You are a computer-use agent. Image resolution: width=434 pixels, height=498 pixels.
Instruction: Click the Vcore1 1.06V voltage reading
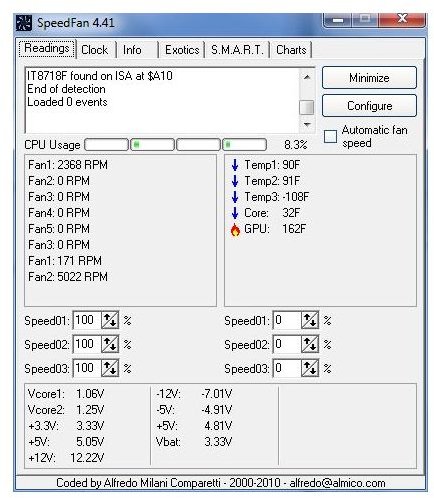[x=66, y=394]
